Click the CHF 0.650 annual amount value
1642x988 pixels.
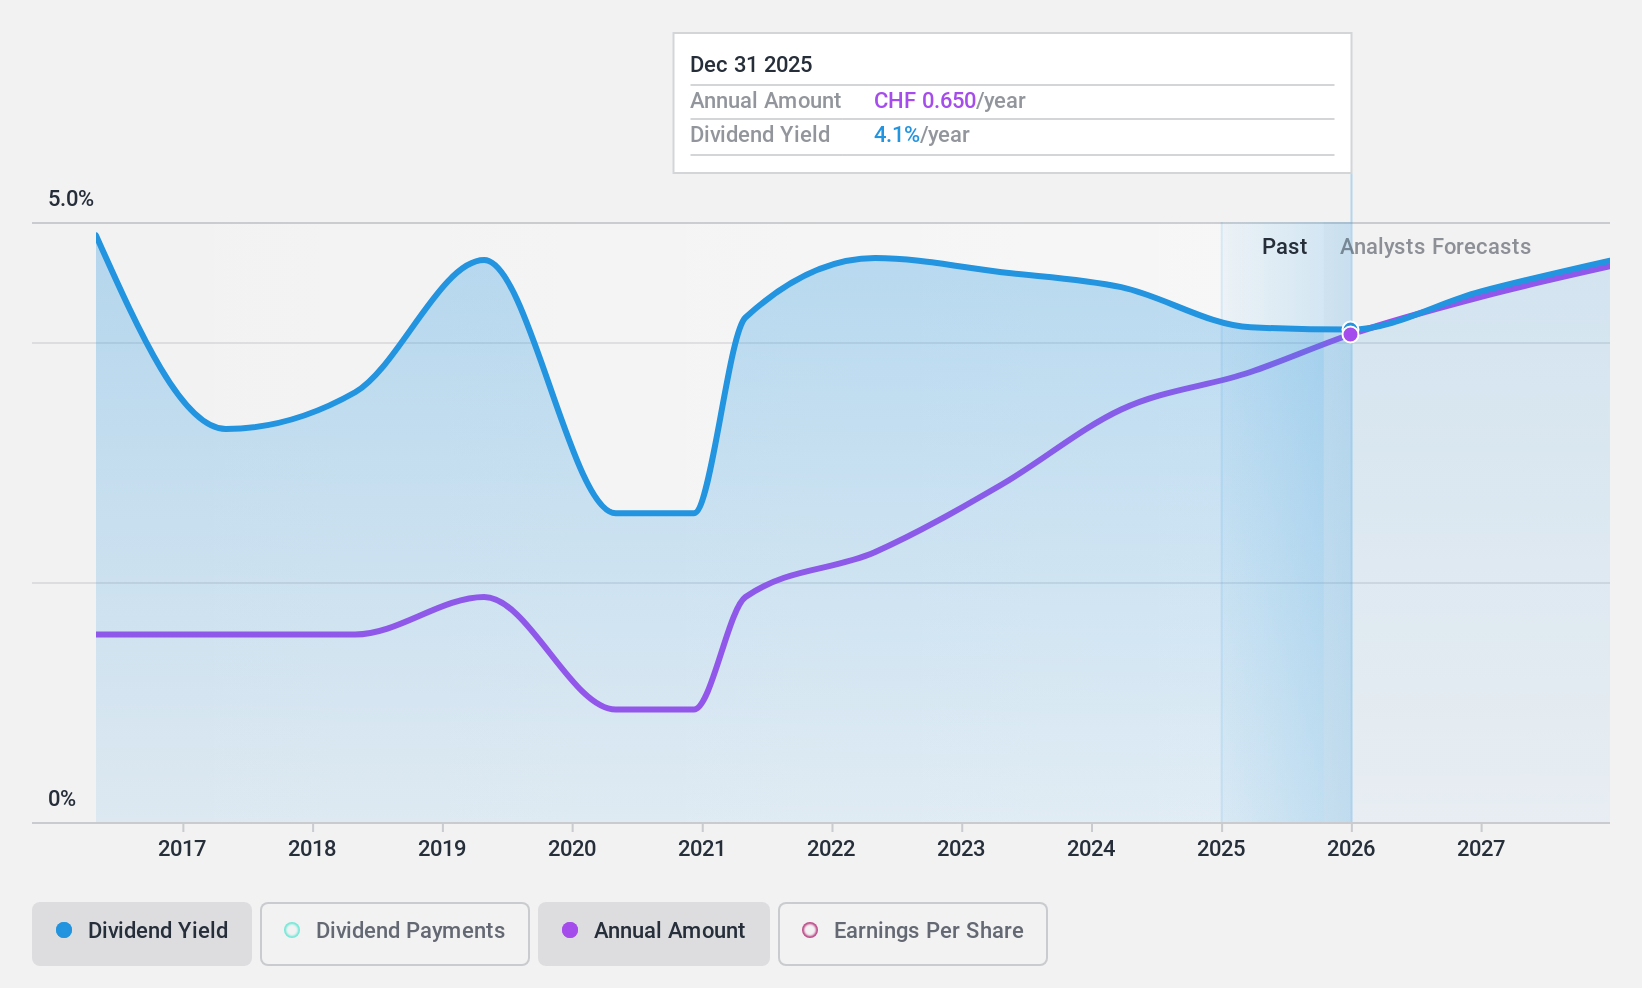(924, 101)
